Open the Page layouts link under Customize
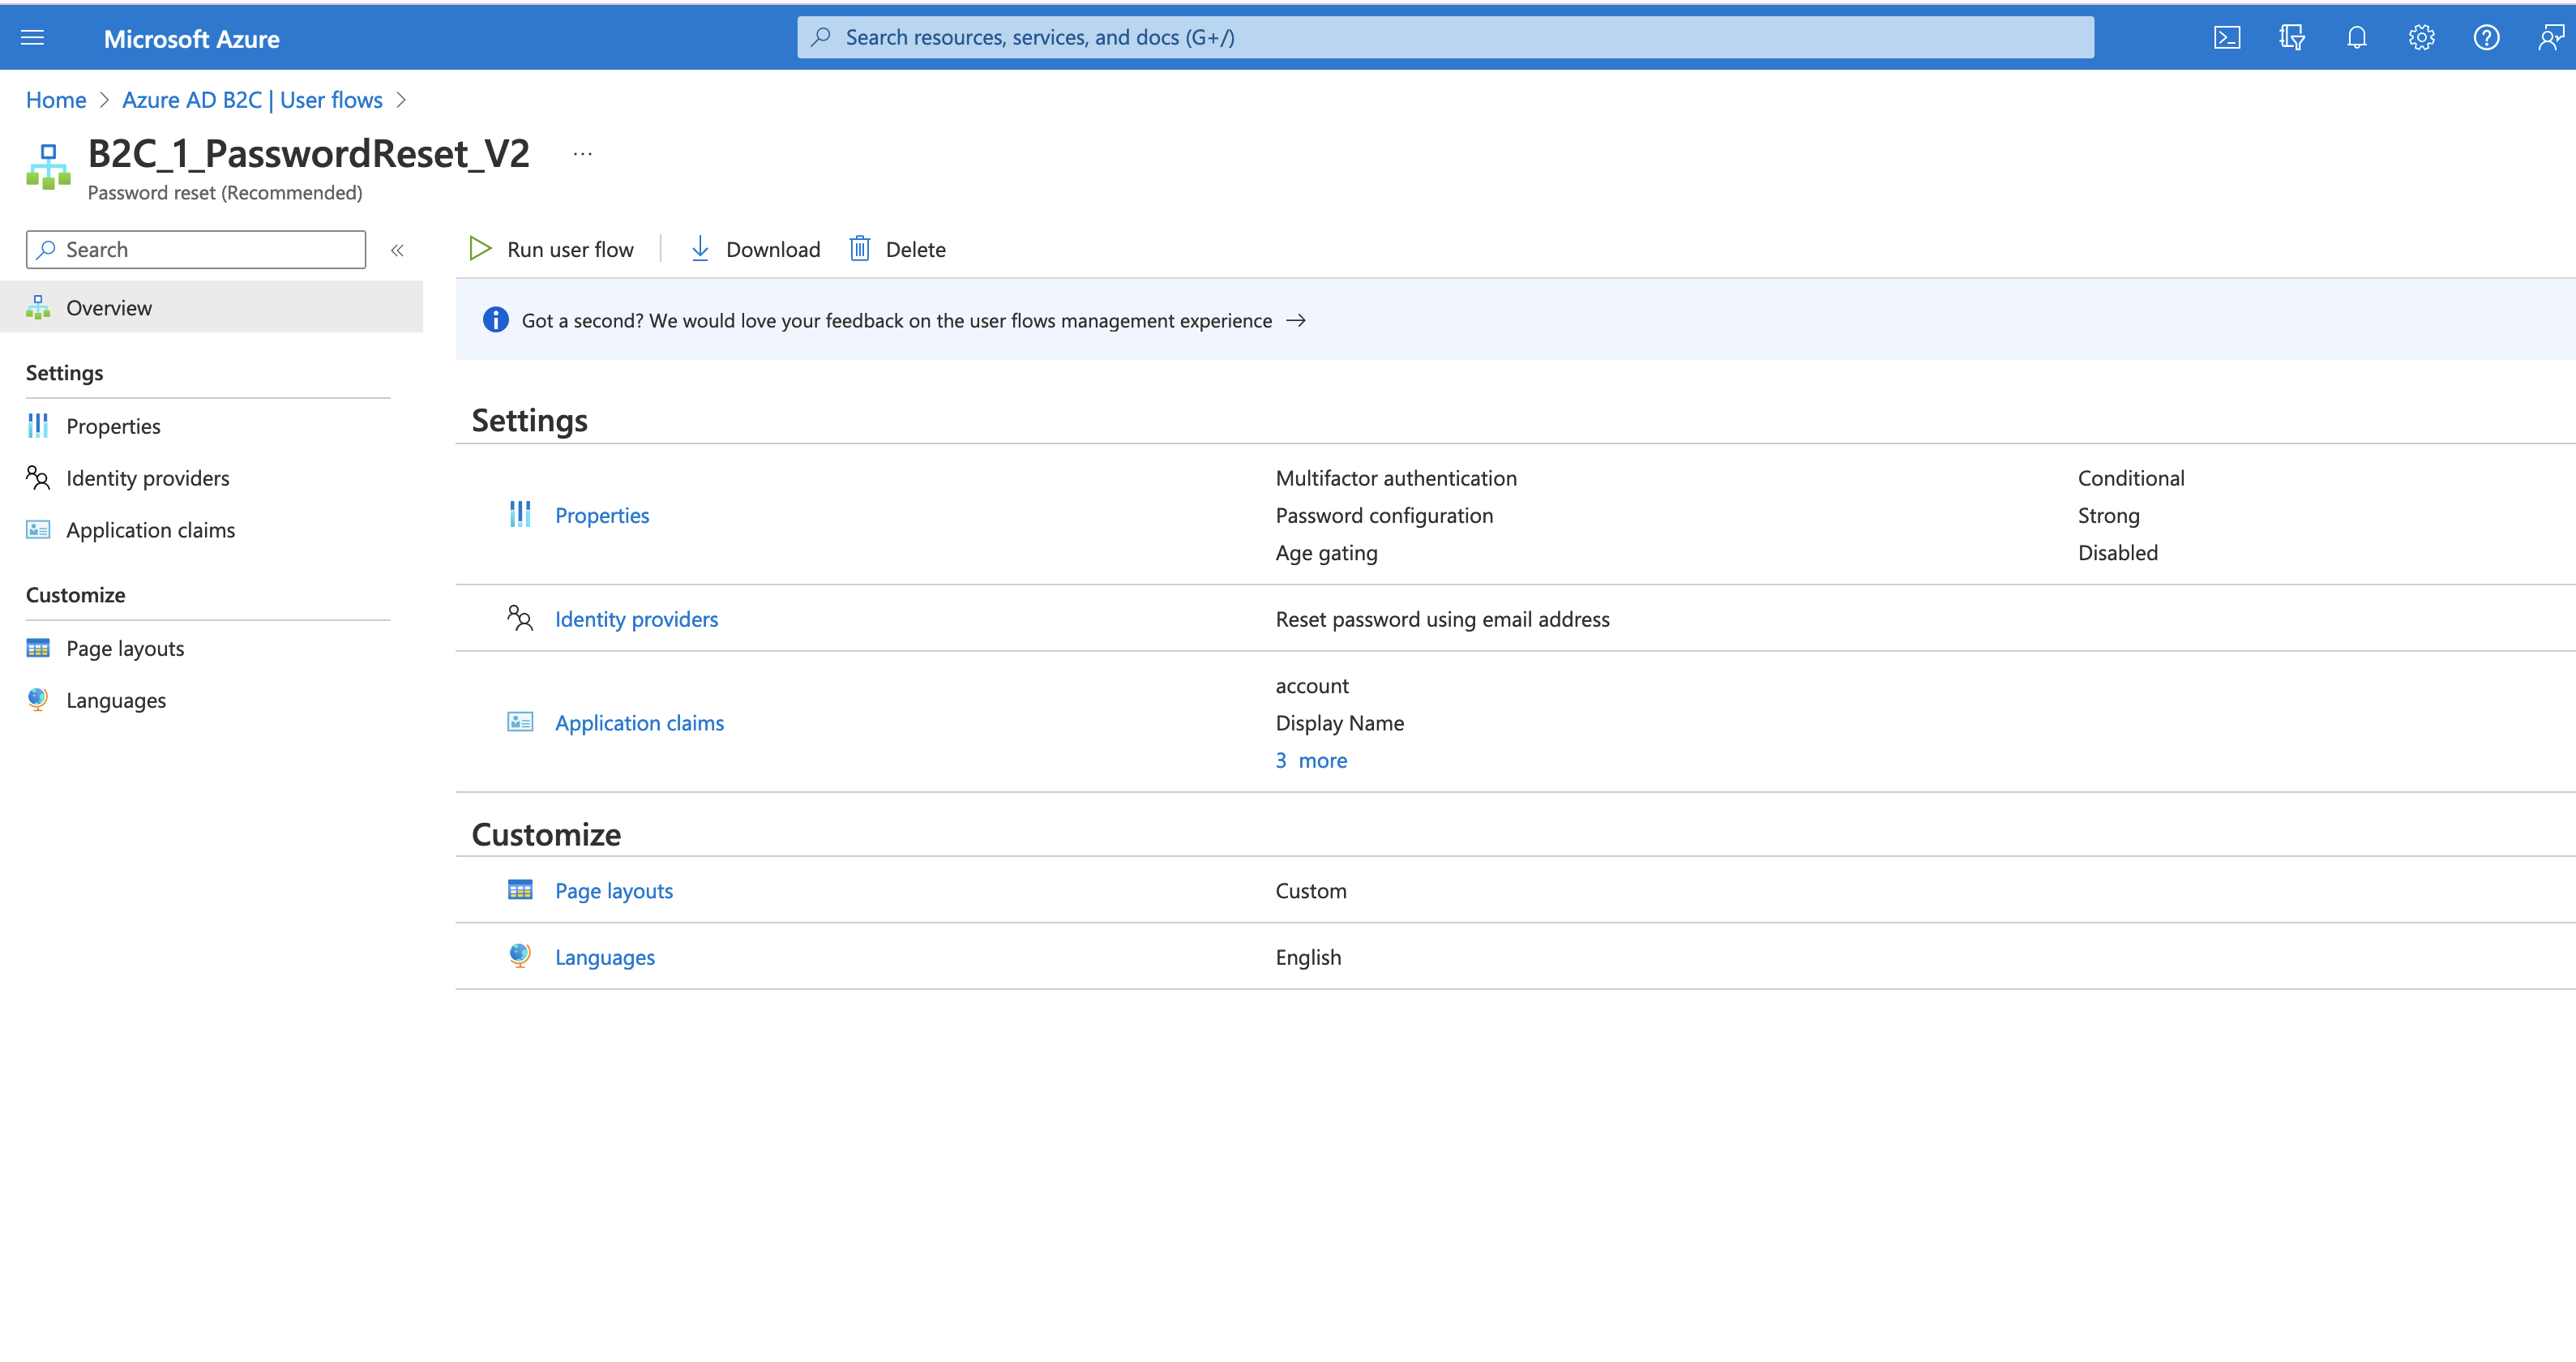 click(614, 891)
